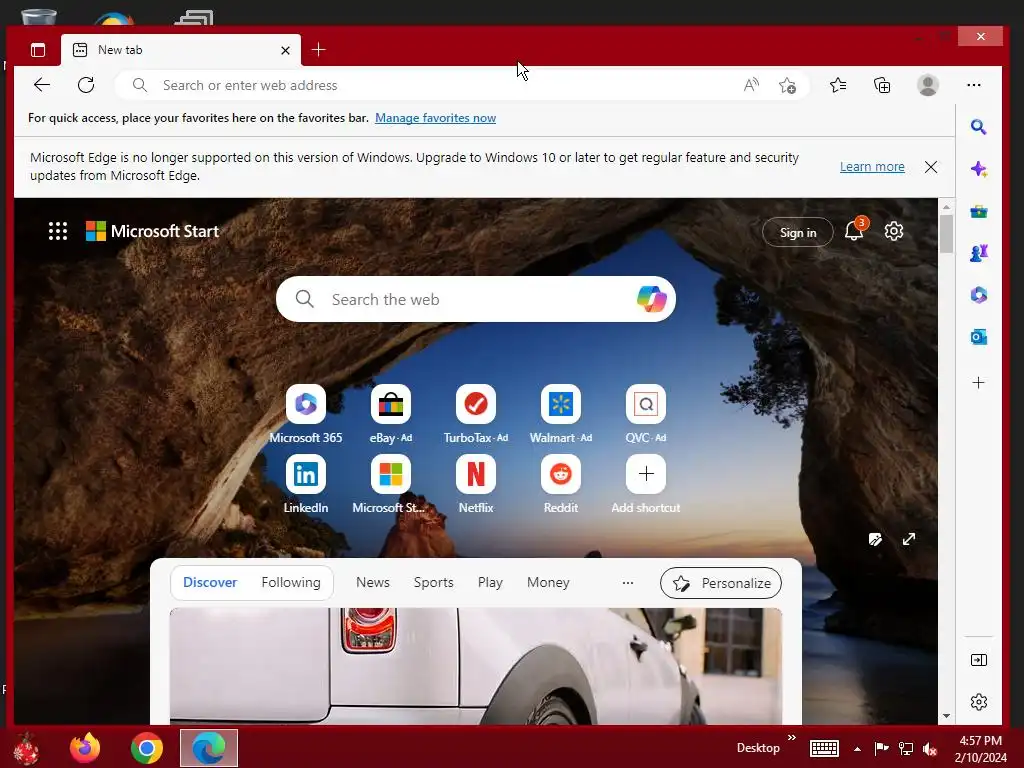Open the Play feed tab
The width and height of the screenshot is (1024, 768).
490,583
